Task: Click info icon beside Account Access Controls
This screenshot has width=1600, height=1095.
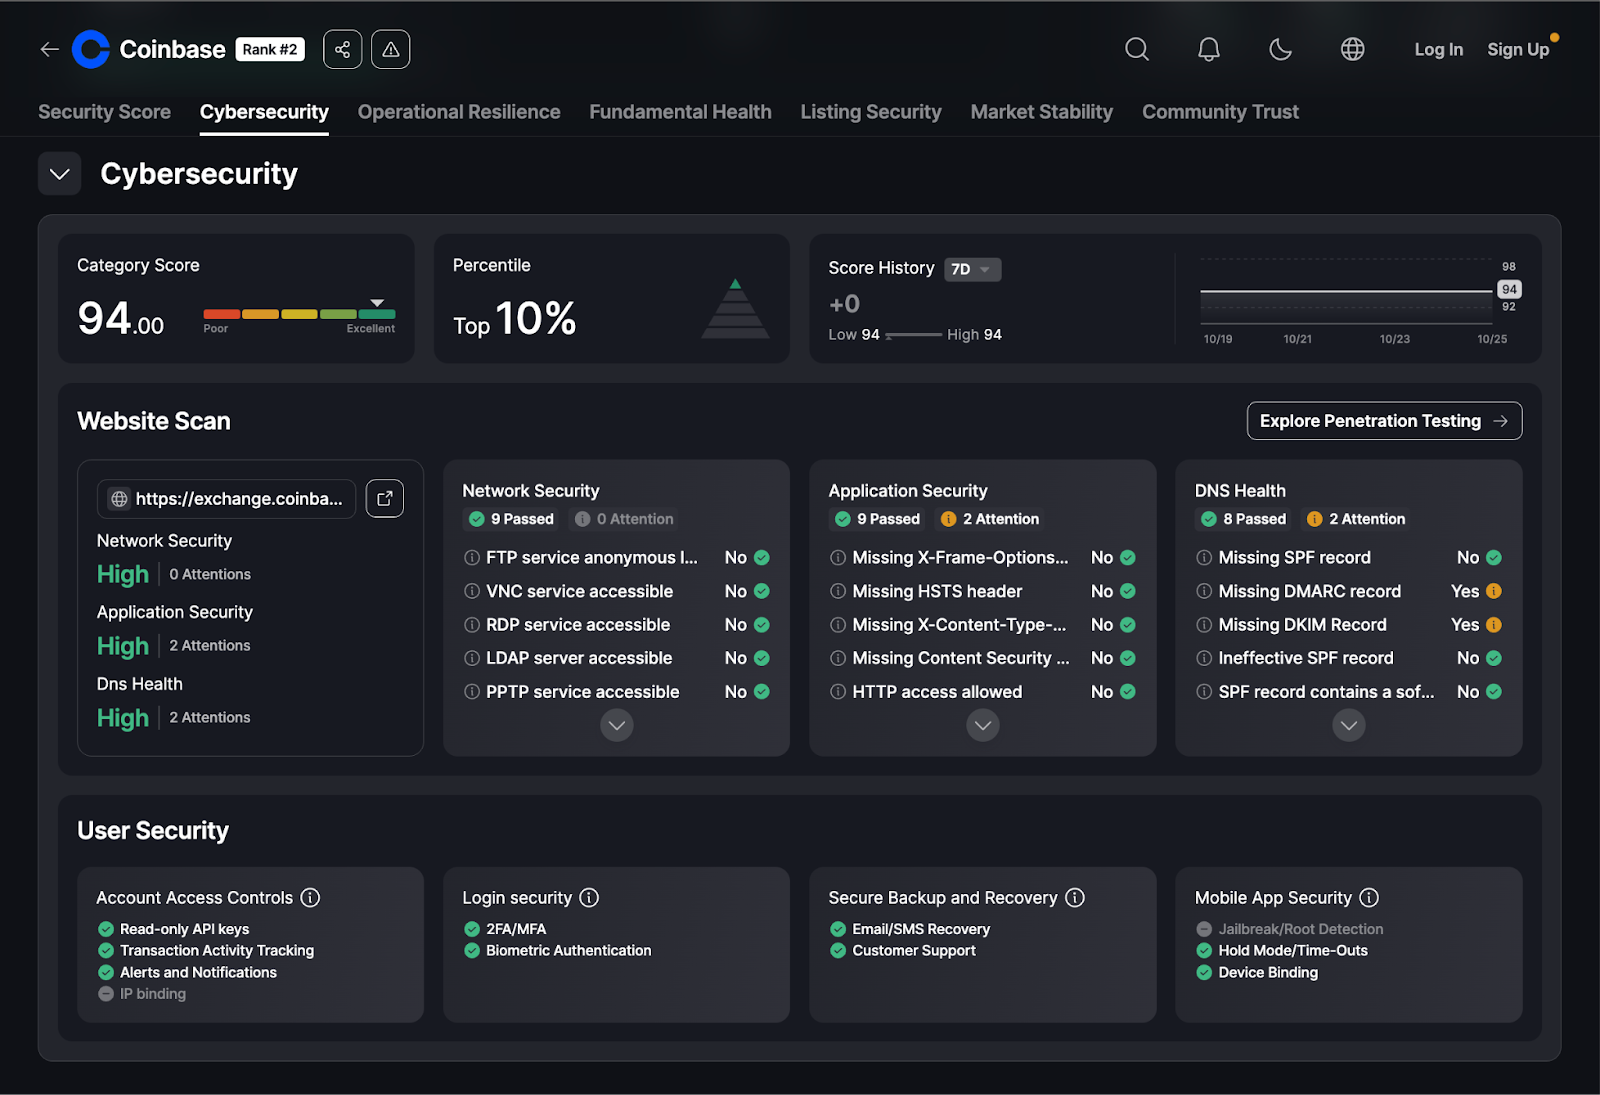Action: coord(311,897)
